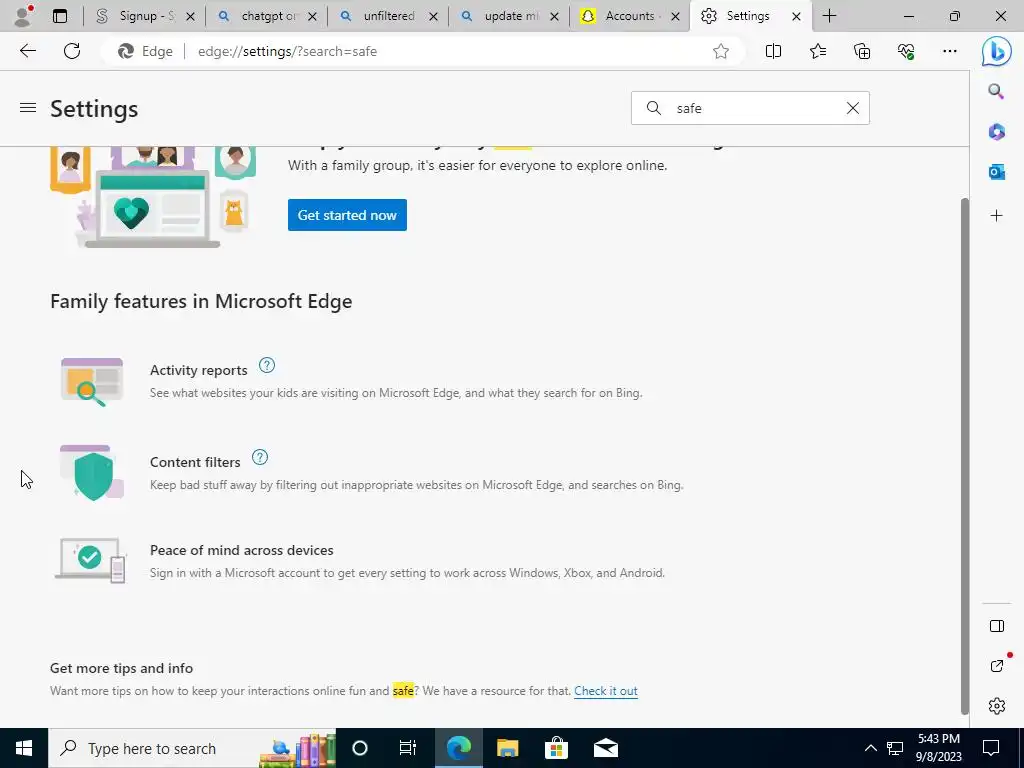
Task: Click the Get more tips and info heading
Action: click(121, 668)
